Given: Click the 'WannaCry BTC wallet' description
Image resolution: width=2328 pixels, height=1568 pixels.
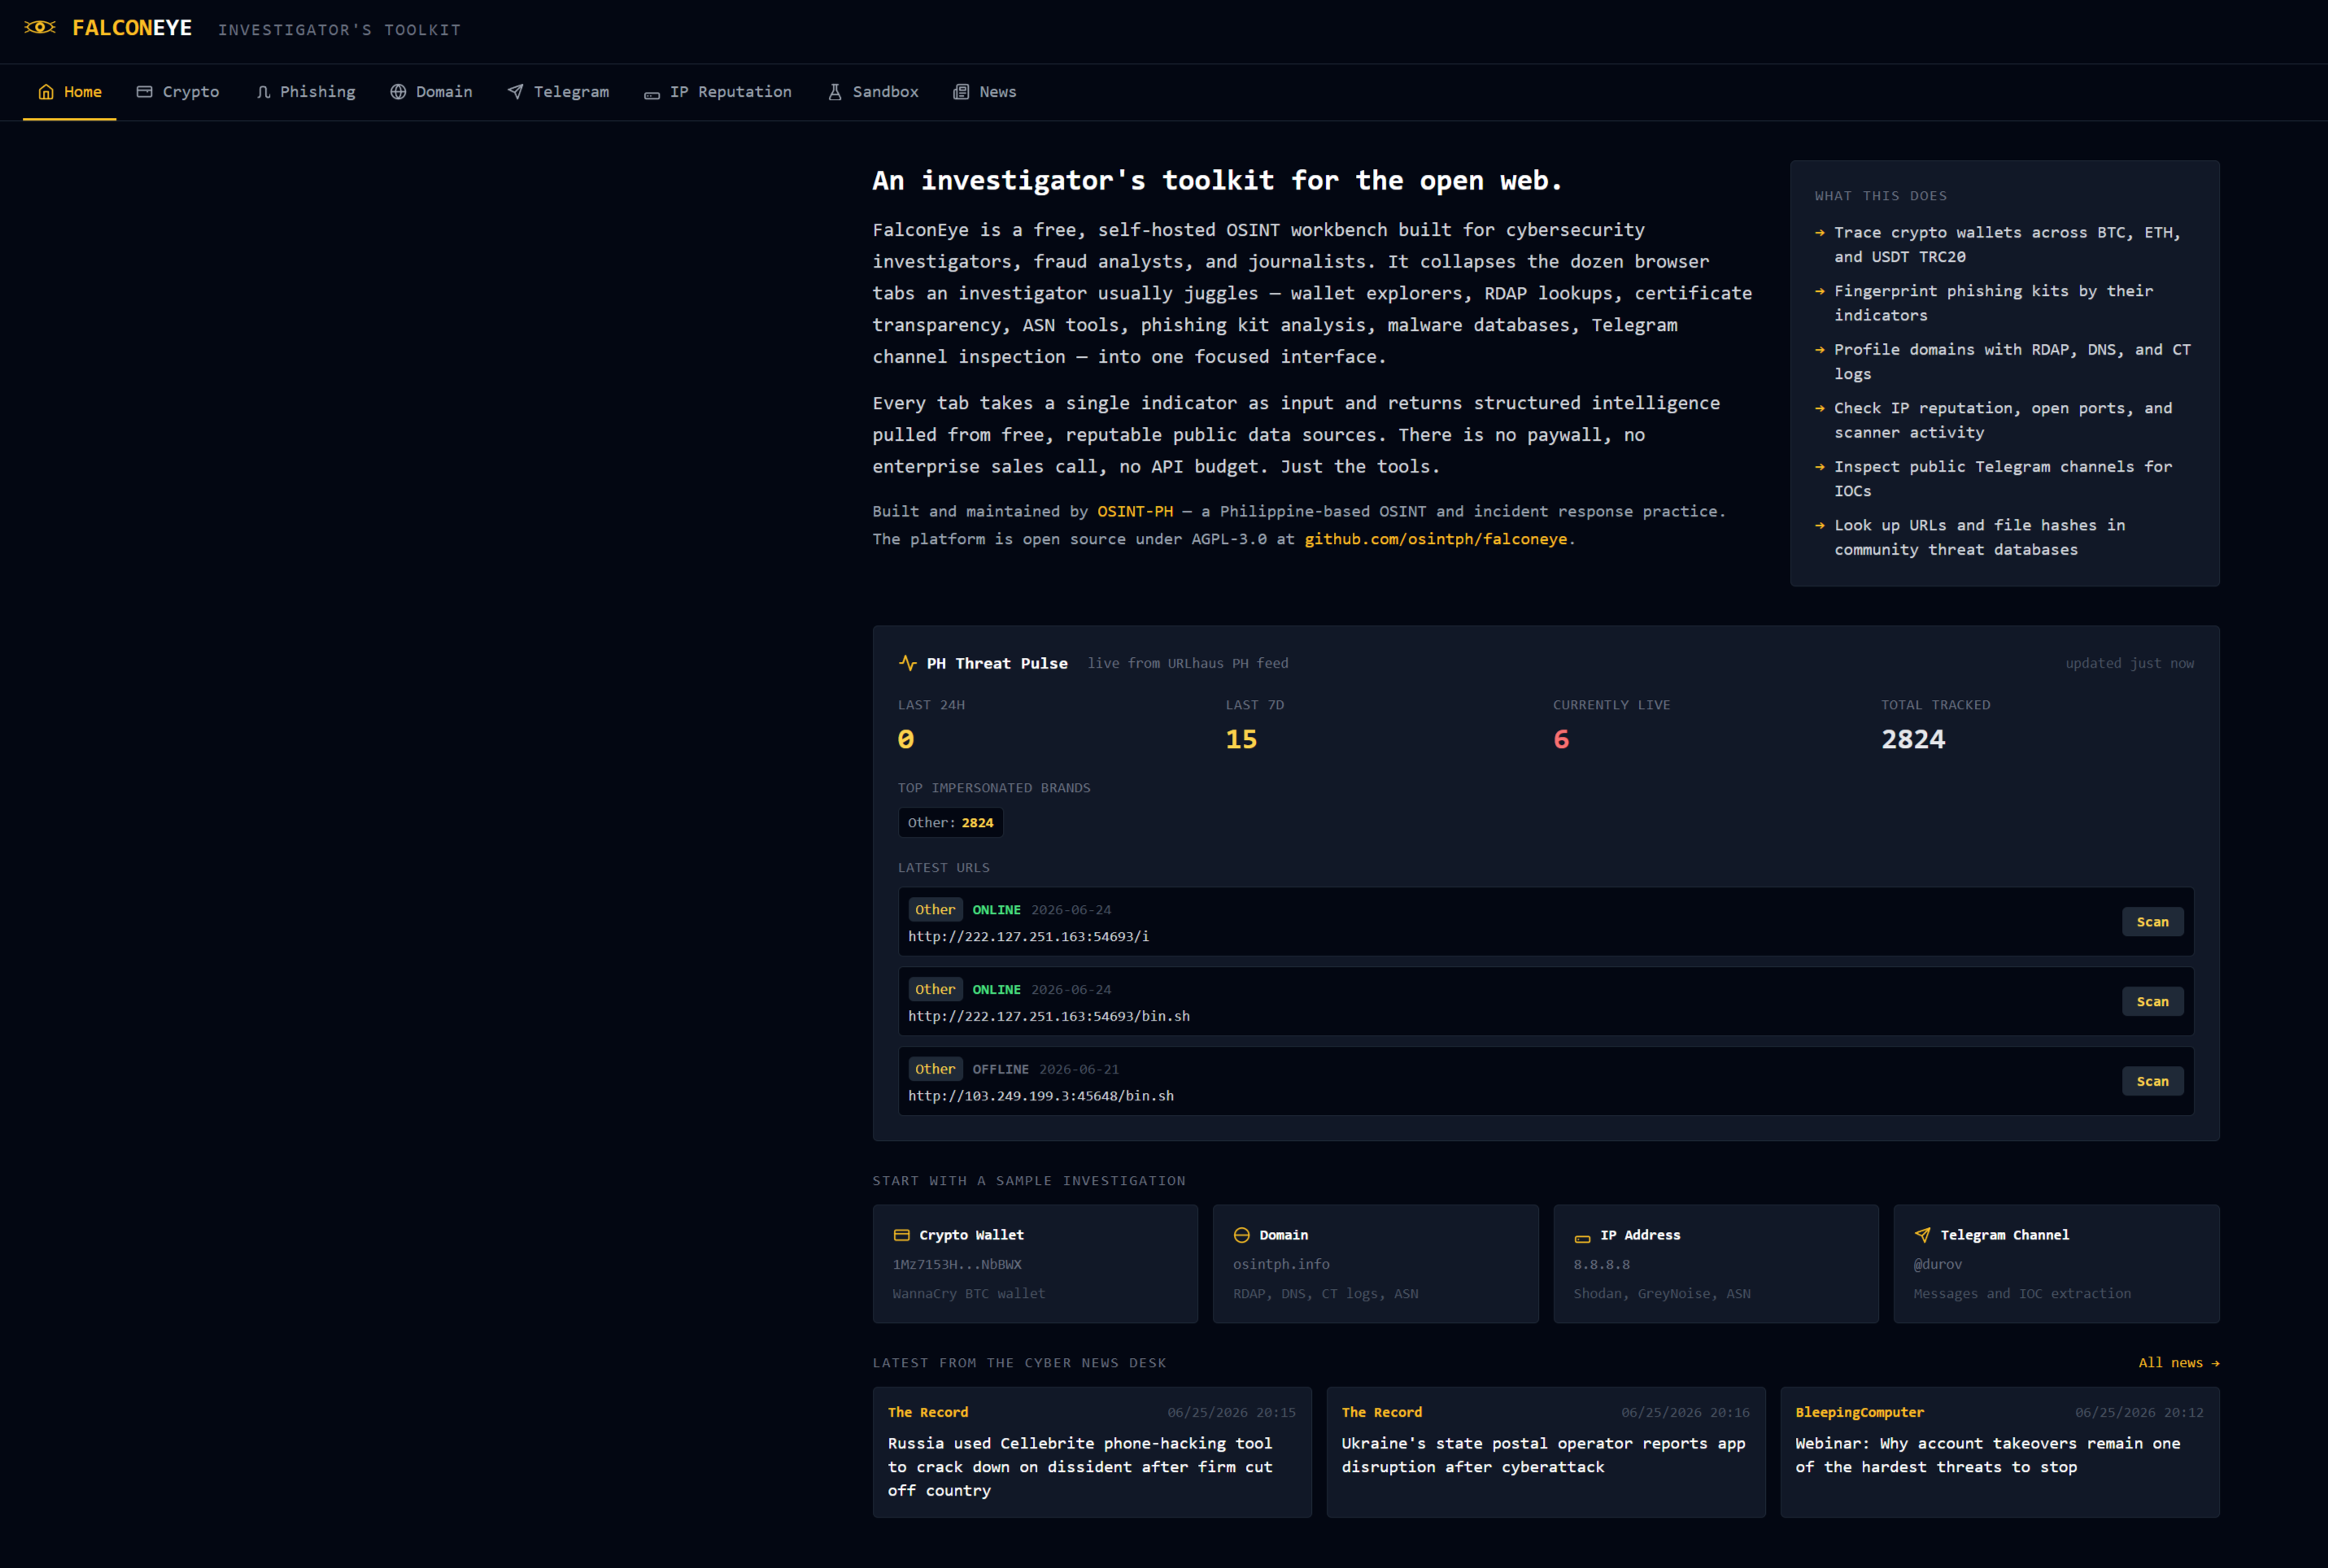Looking at the screenshot, I should [969, 1293].
